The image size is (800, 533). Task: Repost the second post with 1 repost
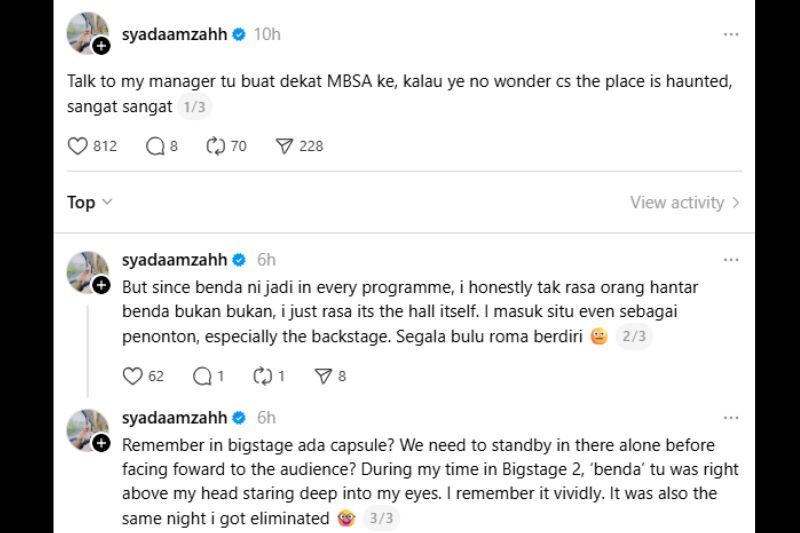pos(263,376)
